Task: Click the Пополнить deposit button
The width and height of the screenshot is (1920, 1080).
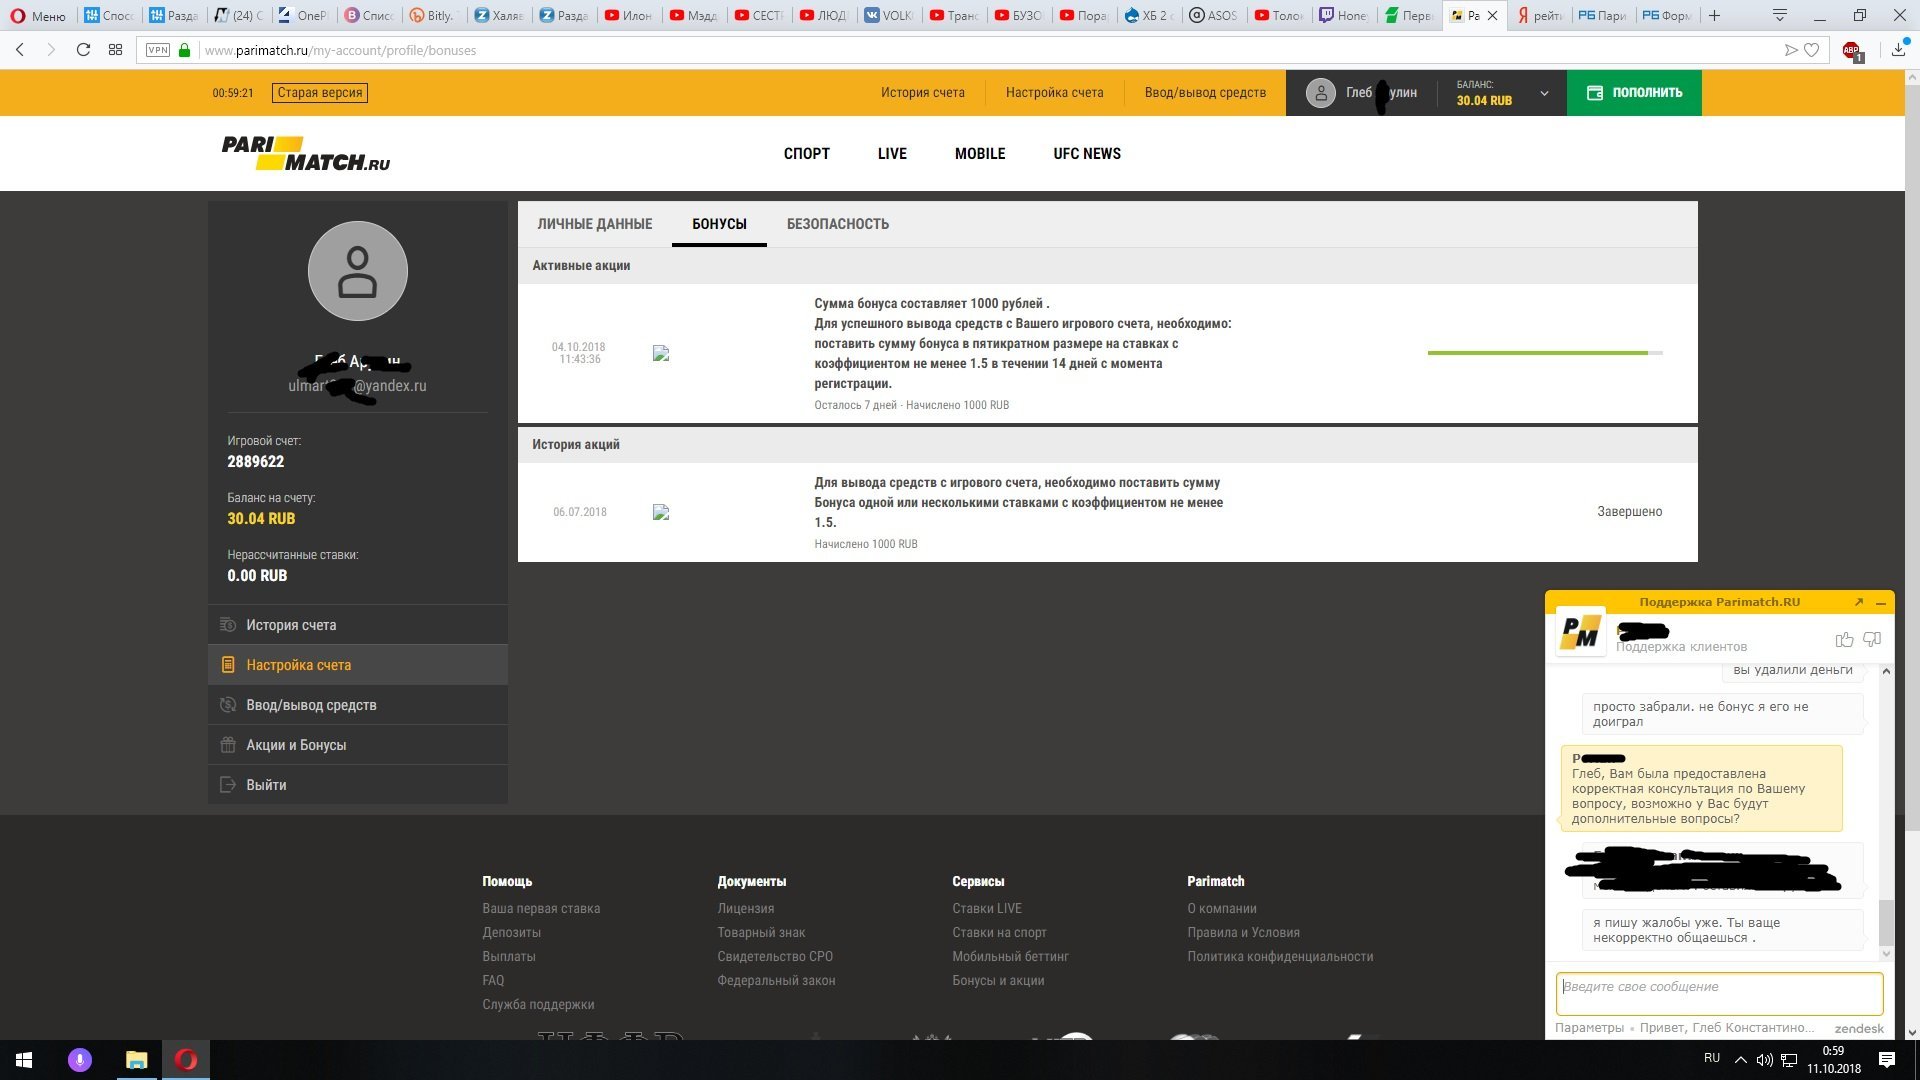Action: pyautogui.click(x=1634, y=93)
